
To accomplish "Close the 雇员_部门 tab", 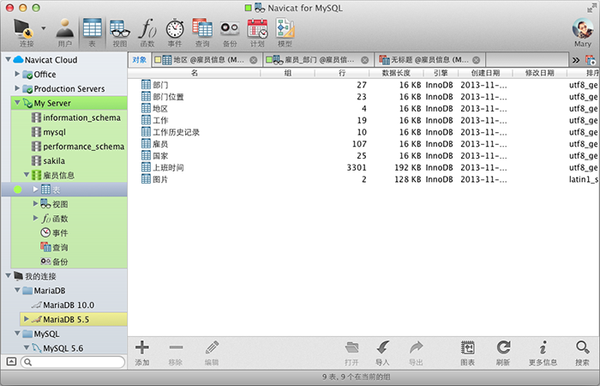I will [365, 60].
